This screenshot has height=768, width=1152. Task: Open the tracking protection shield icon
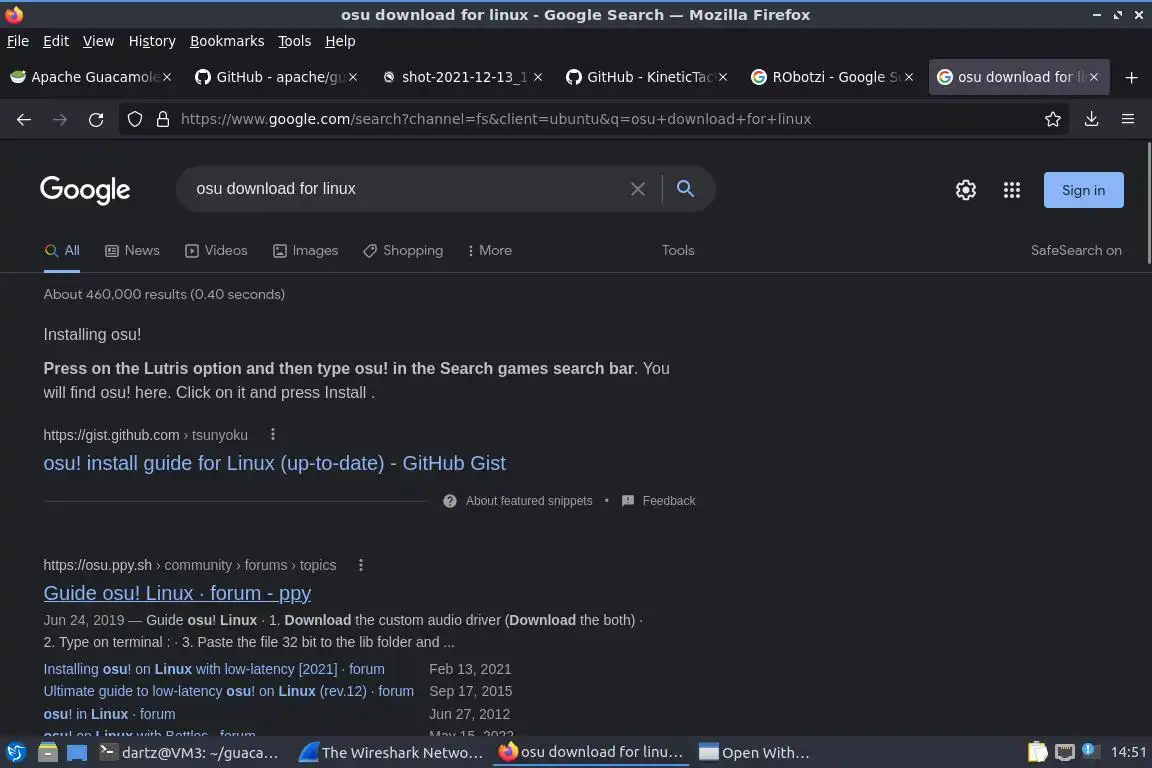tap(134, 119)
